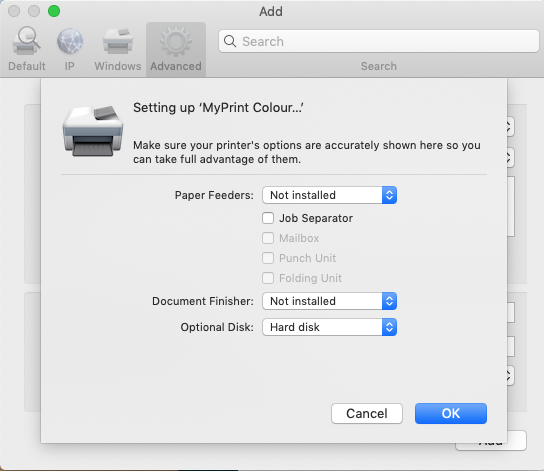This screenshot has width=544, height=471.
Task: Switch to the Windows printer icon
Action: point(118,41)
